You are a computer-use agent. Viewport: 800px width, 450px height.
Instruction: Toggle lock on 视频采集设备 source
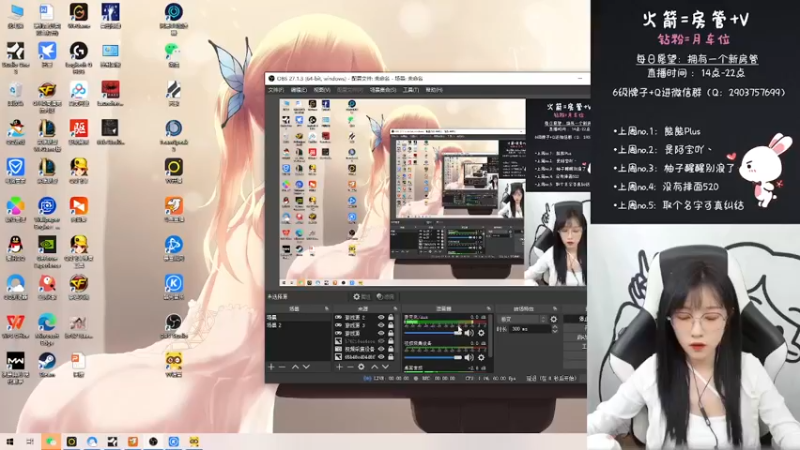coord(391,349)
